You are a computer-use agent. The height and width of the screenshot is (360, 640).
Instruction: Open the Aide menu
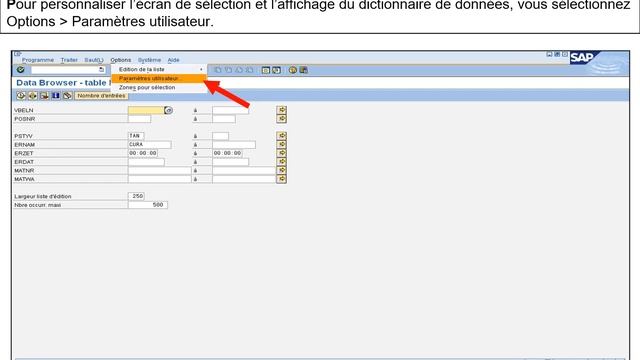pyautogui.click(x=173, y=60)
